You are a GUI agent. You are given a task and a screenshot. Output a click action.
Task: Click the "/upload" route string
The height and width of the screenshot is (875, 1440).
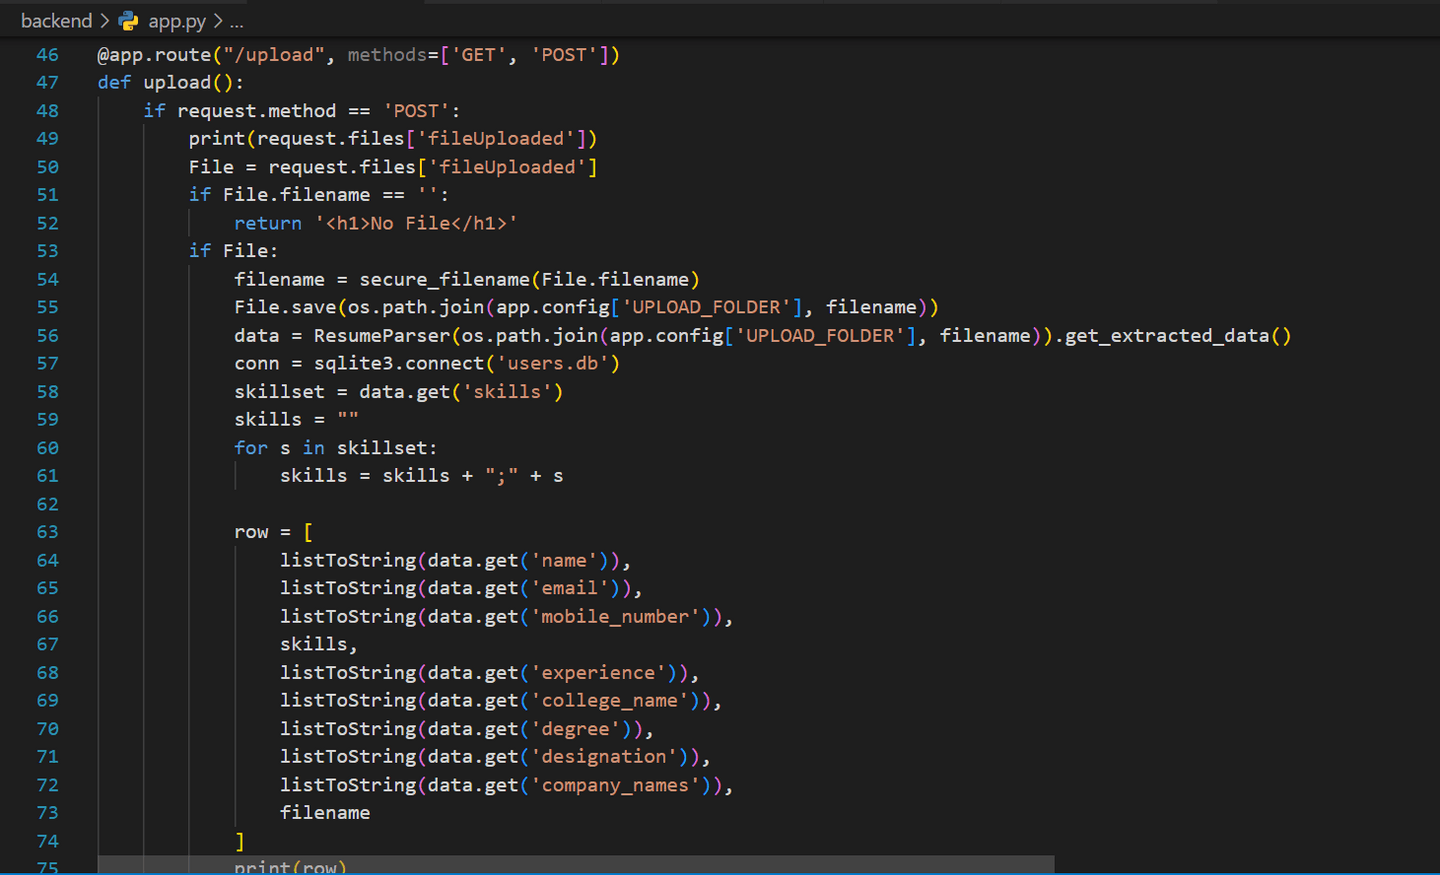point(274,55)
